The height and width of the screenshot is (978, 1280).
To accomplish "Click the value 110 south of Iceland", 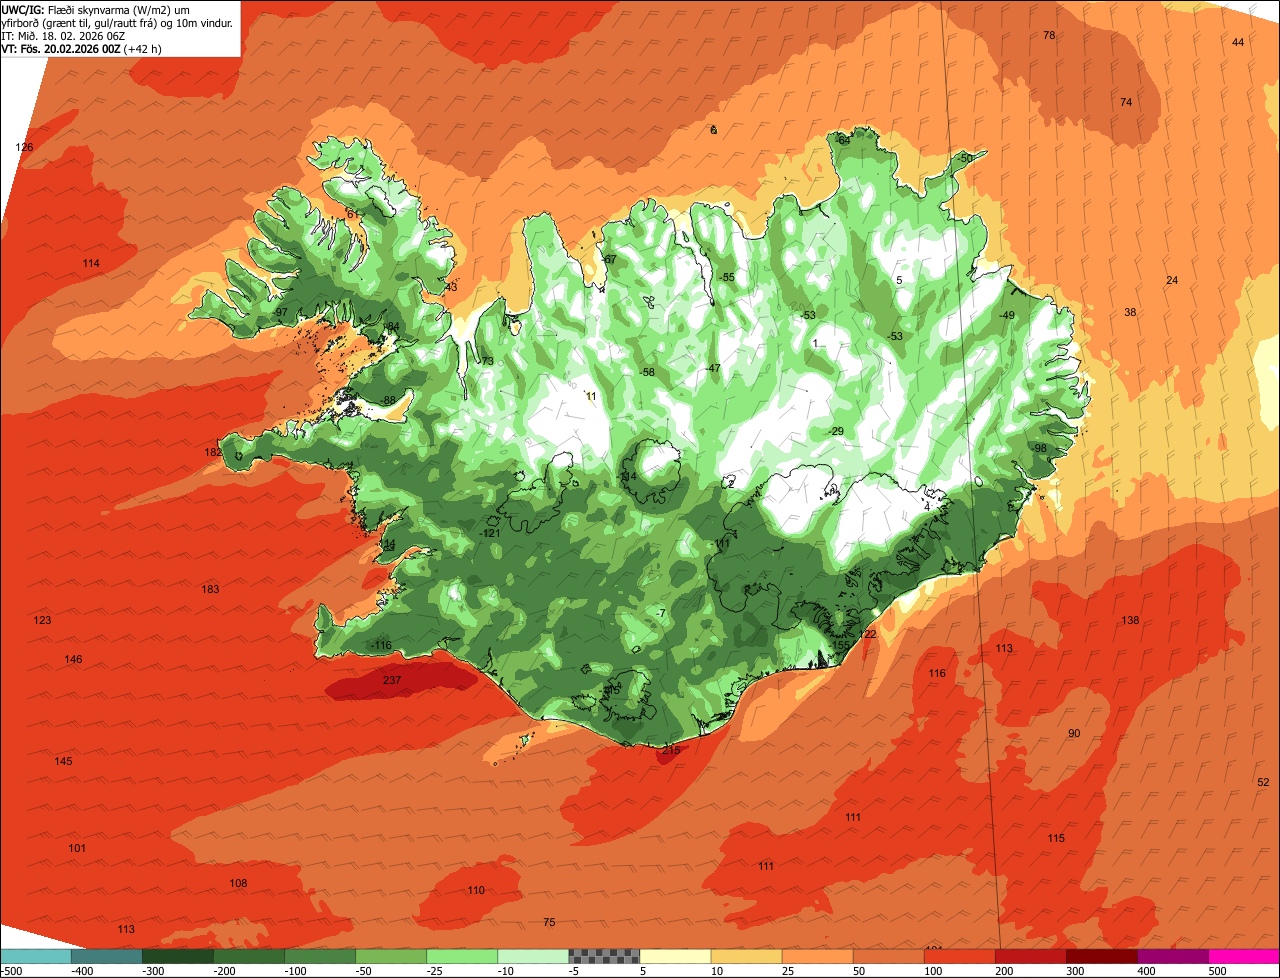I will pos(476,890).
